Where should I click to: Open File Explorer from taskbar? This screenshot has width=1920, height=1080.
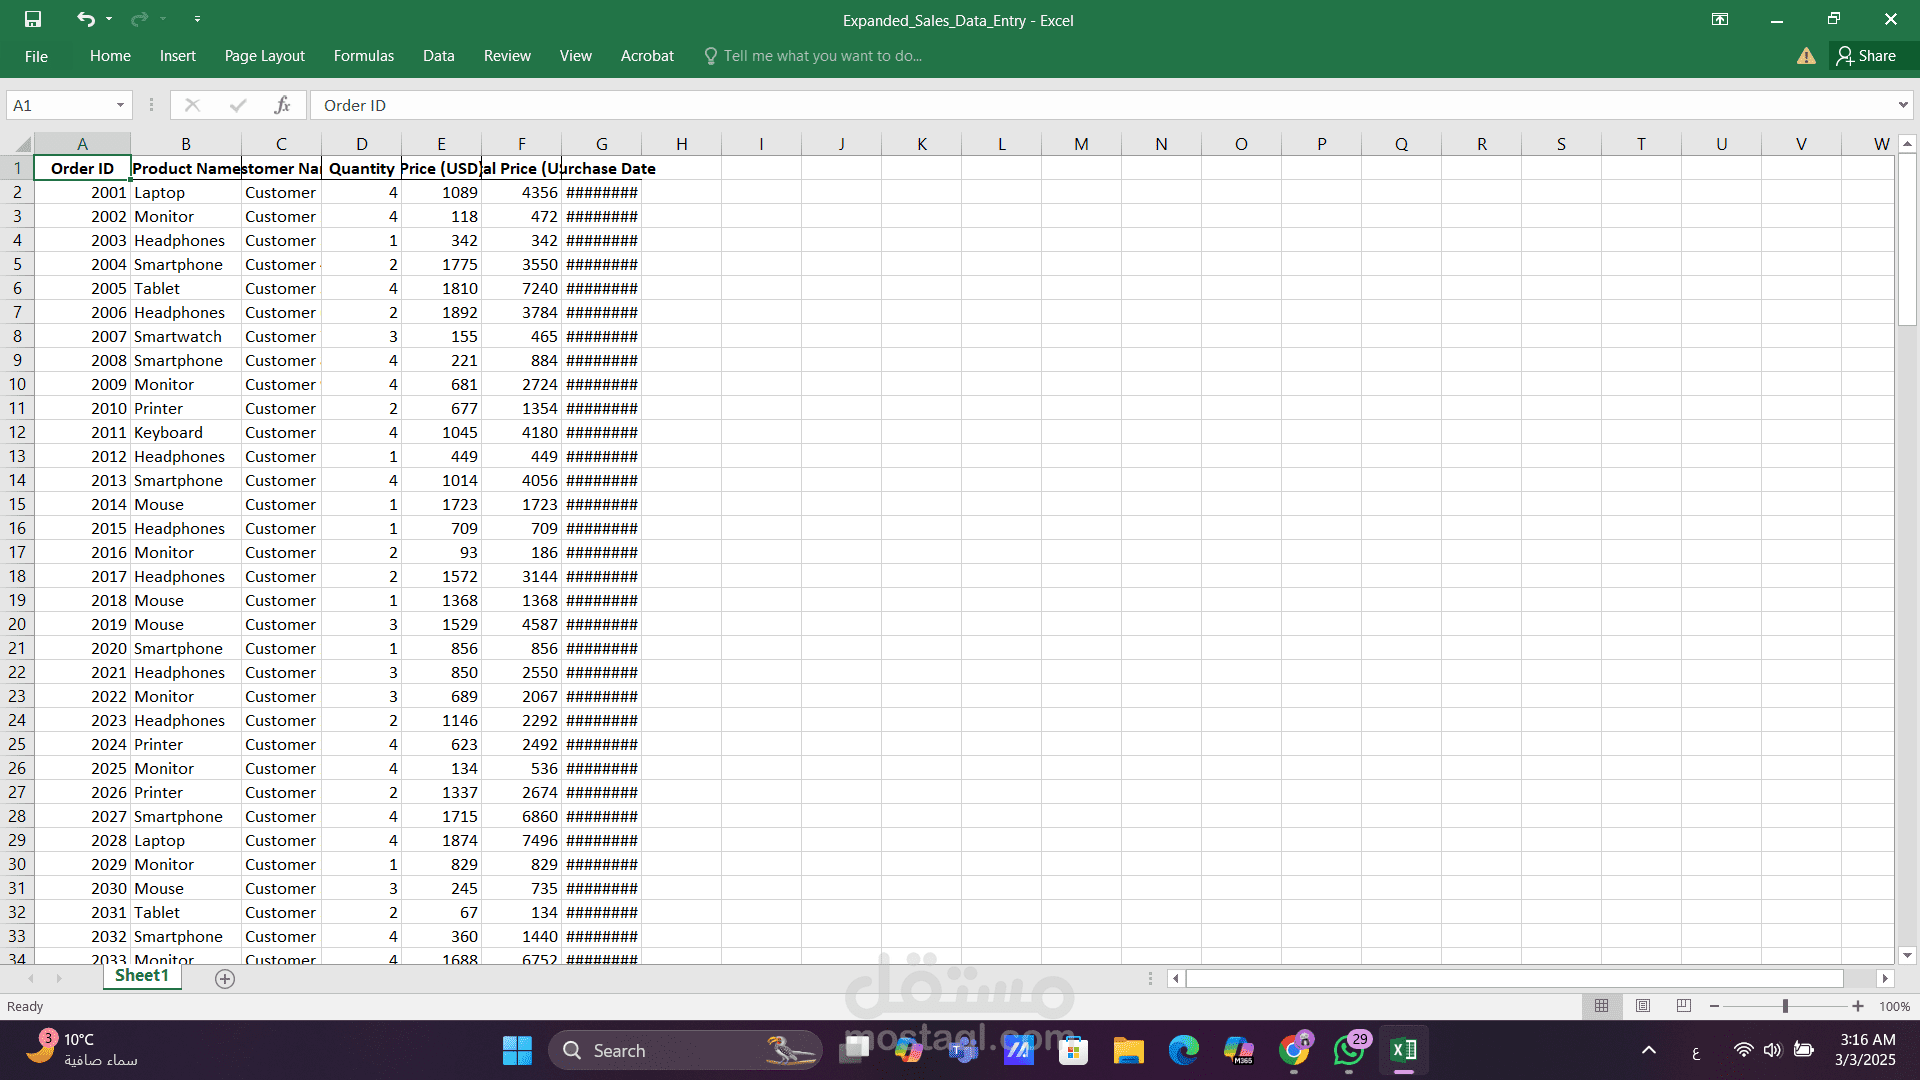(1128, 1050)
